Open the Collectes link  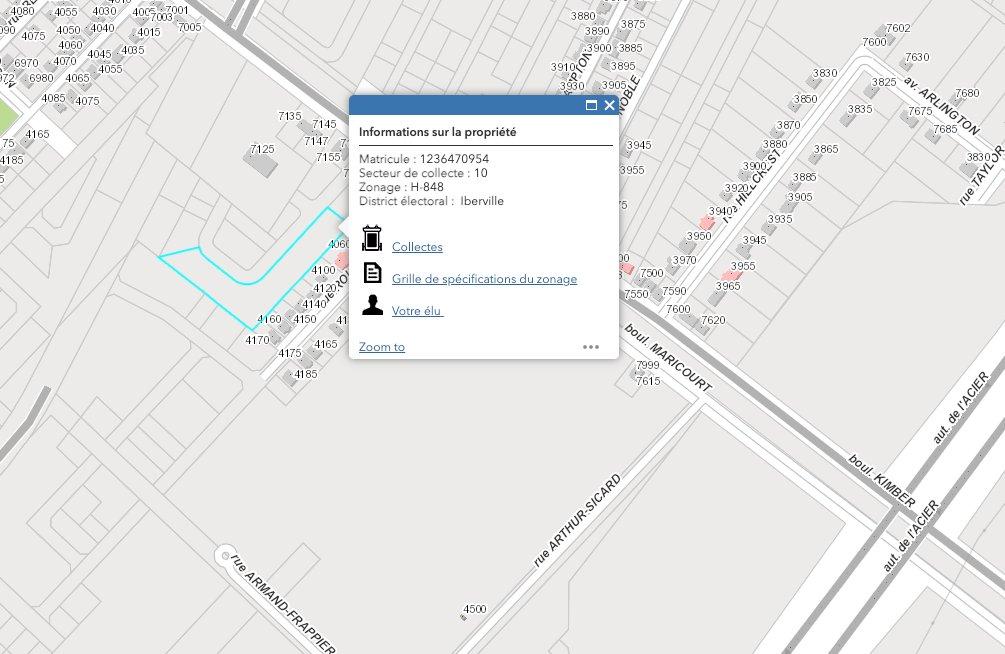pos(417,247)
